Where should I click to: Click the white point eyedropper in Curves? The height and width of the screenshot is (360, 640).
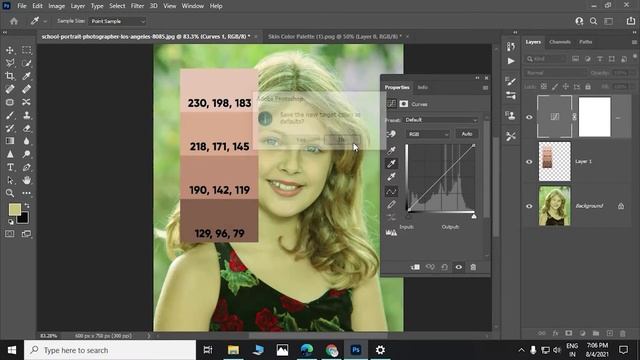tap(391, 177)
